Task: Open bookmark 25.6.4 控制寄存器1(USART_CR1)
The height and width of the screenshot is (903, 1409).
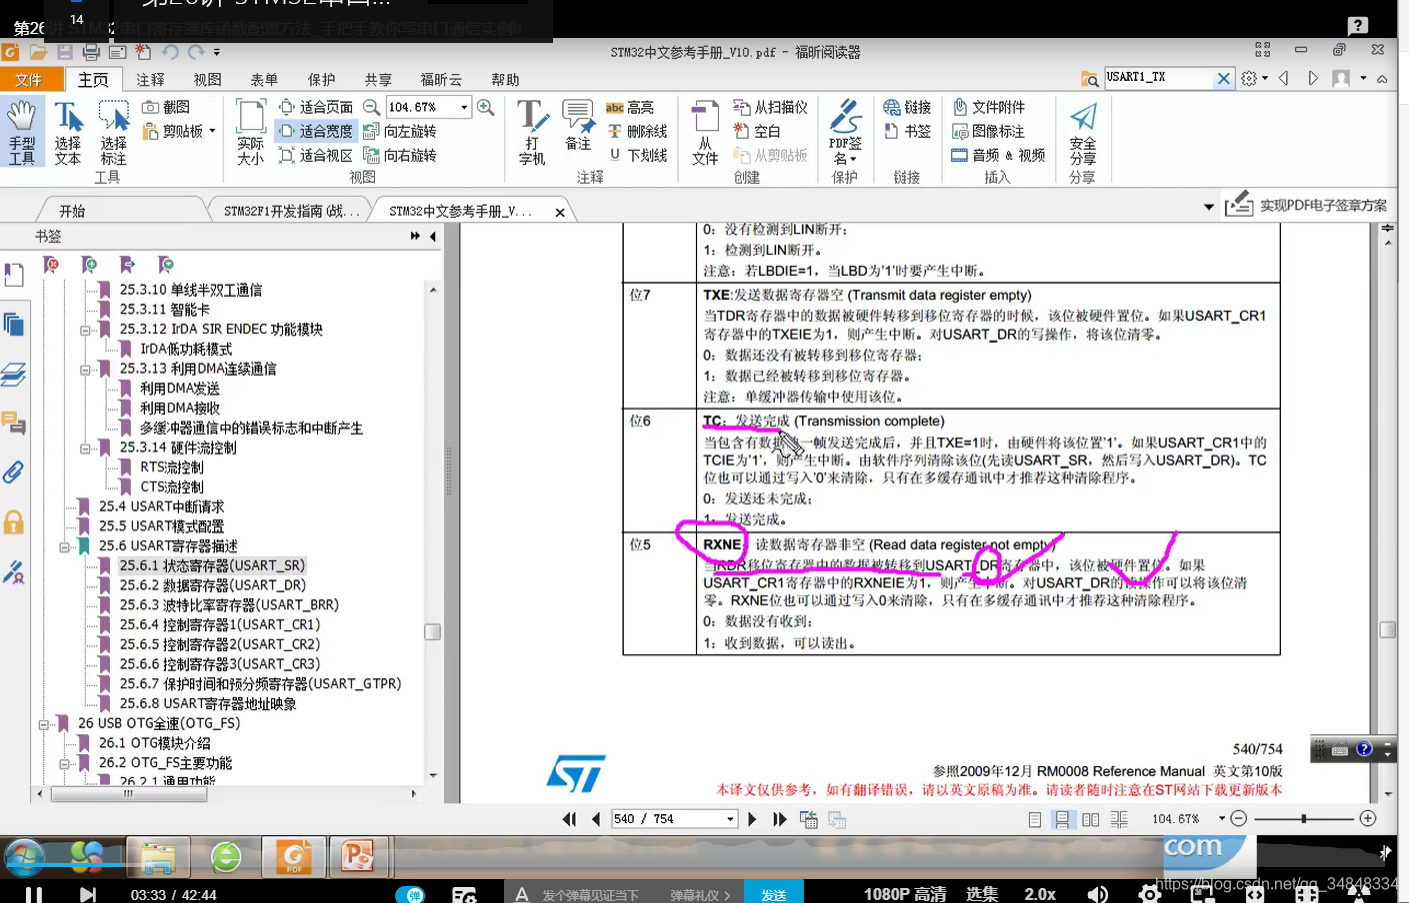Action: pyautogui.click(x=219, y=625)
